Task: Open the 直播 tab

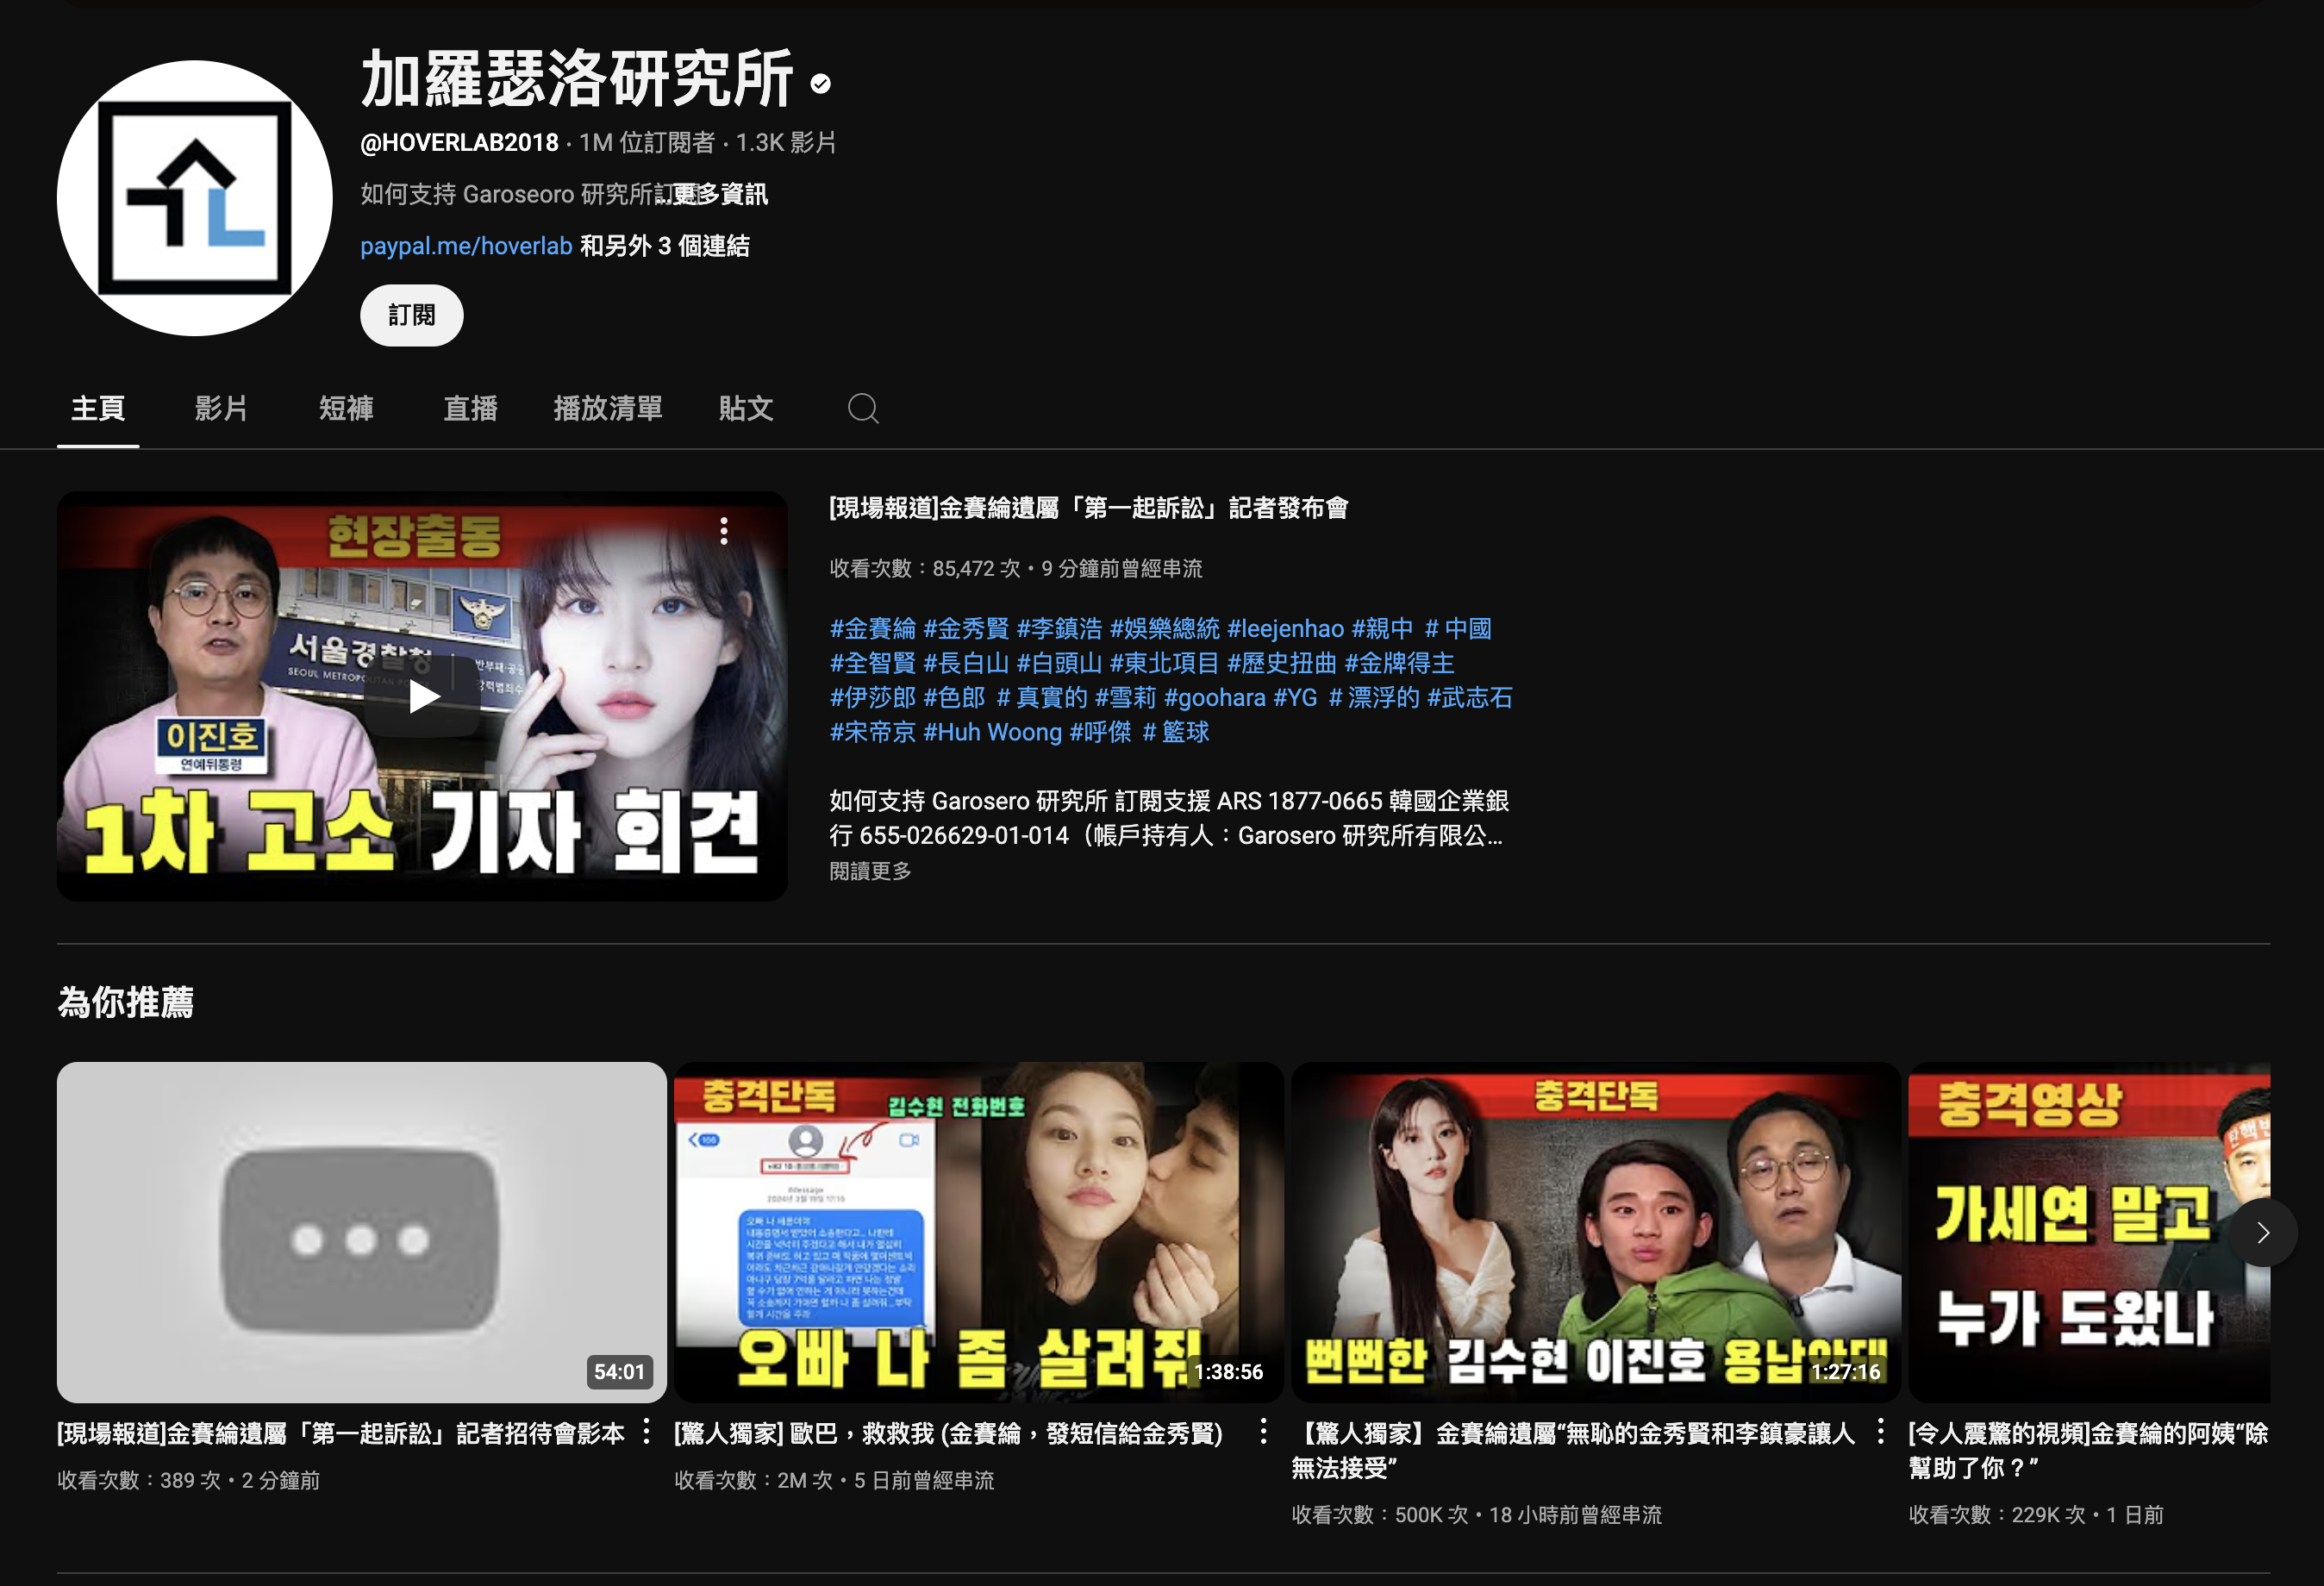Action: click(470, 408)
